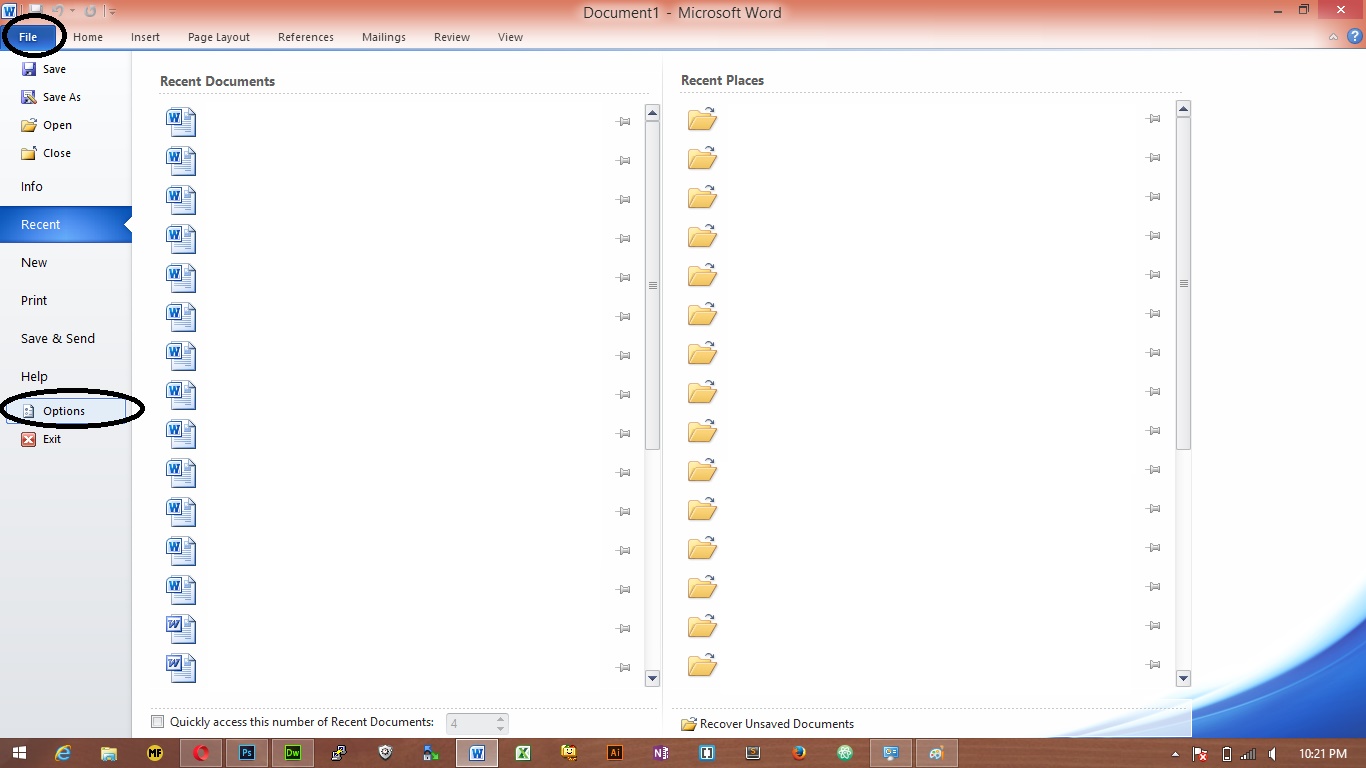Viewport: 1366px width, 768px height.
Task: Click the Recent Places scroll down arrow
Action: click(x=1184, y=679)
